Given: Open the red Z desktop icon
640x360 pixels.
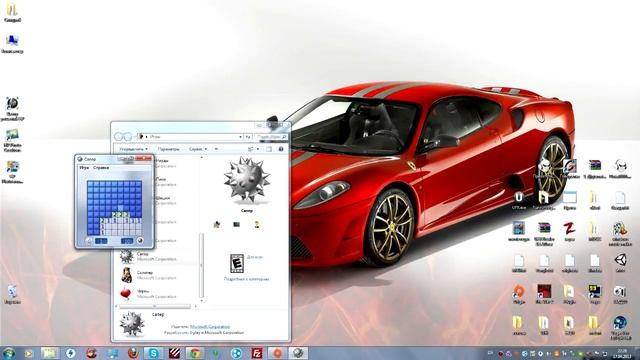Looking at the screenshot, I should (569, 231).
